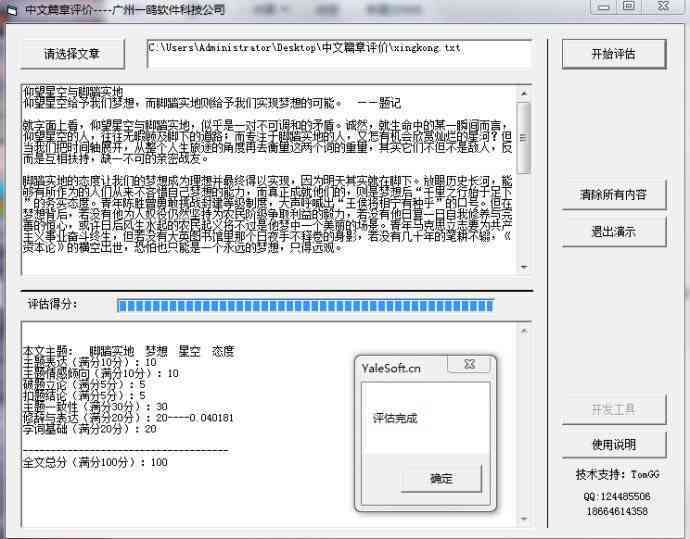This screenshot has height=539, width=690.
Task: Minimize the main application window
Action: (x=604, y=7)
